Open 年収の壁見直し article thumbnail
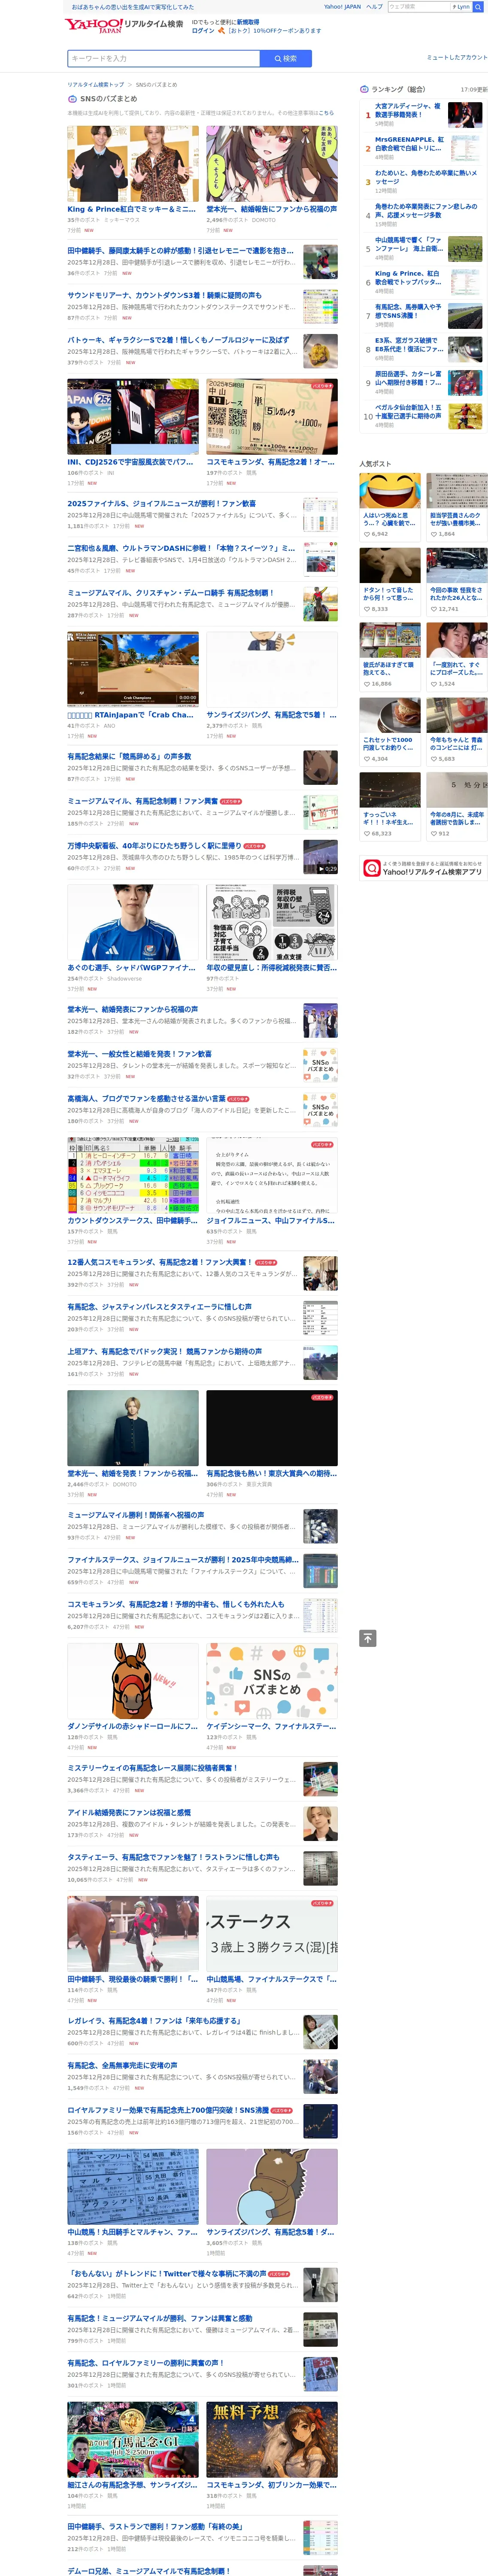This screenshot has width=488, height=2576. [x=272, y=922]
